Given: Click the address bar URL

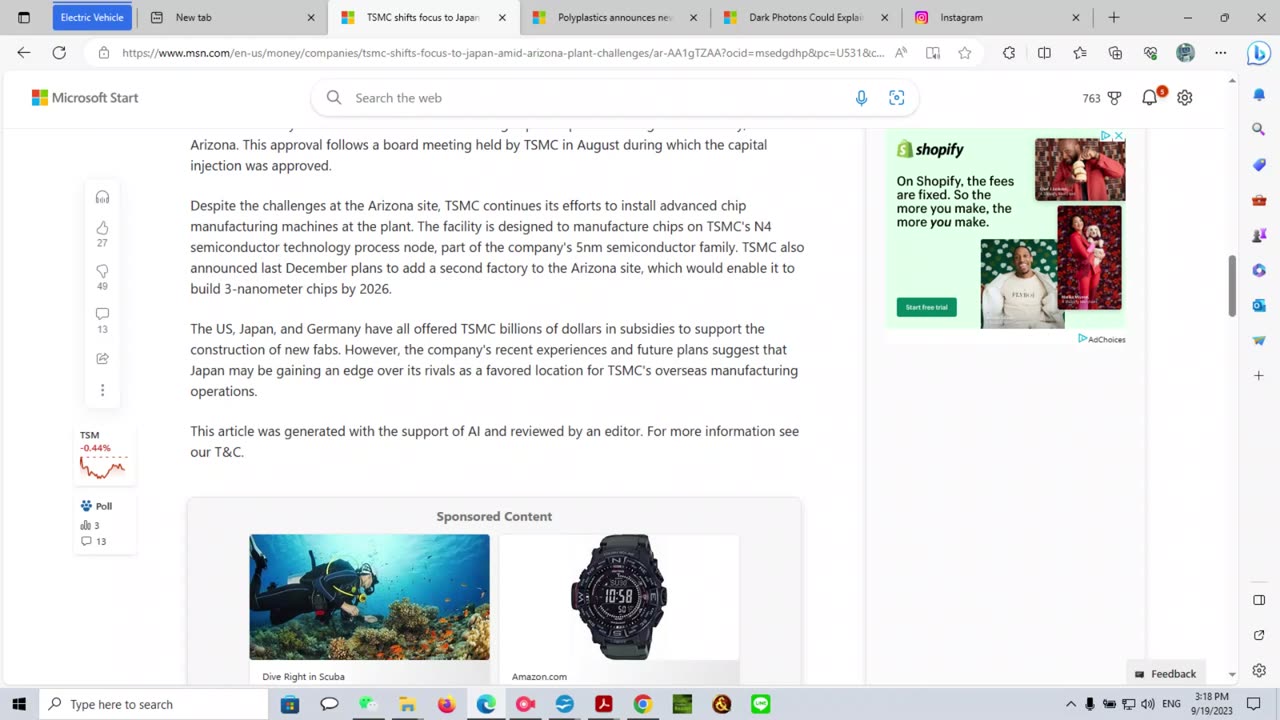Looking at the screenshot, I should point(503,53).
